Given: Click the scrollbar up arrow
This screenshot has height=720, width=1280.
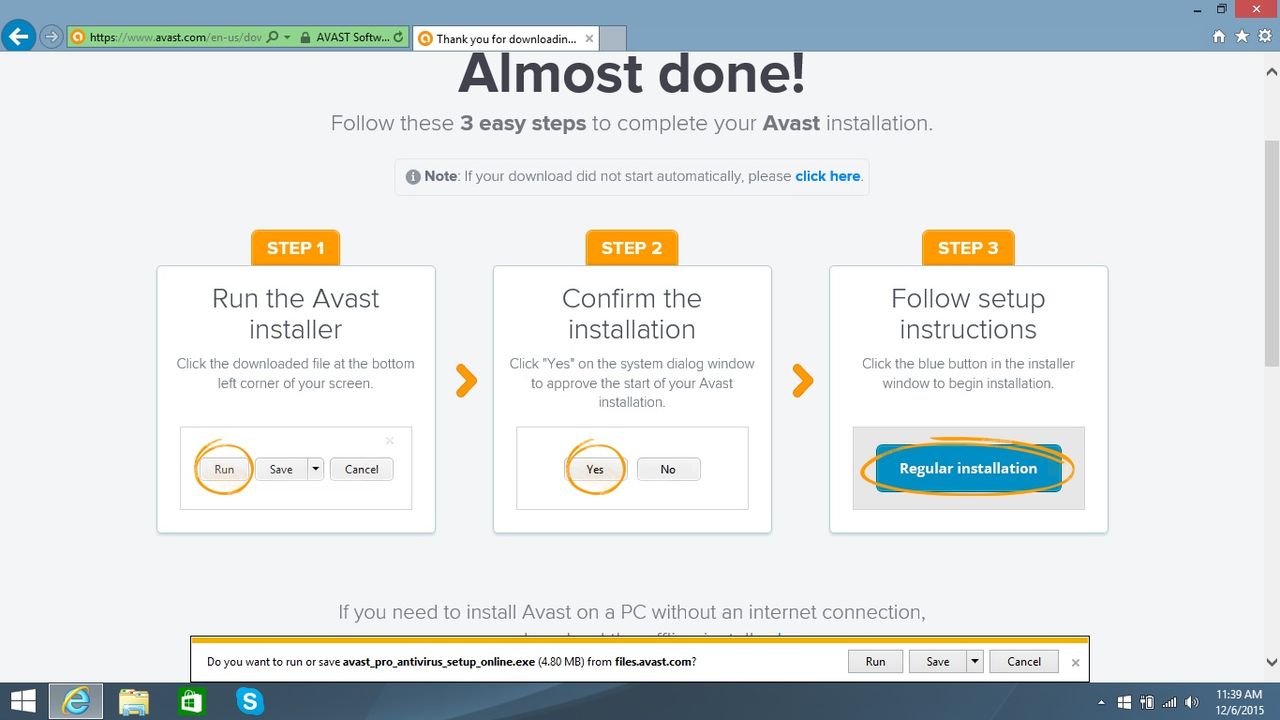Looking at the screenshot, I should pos(1272,72).
